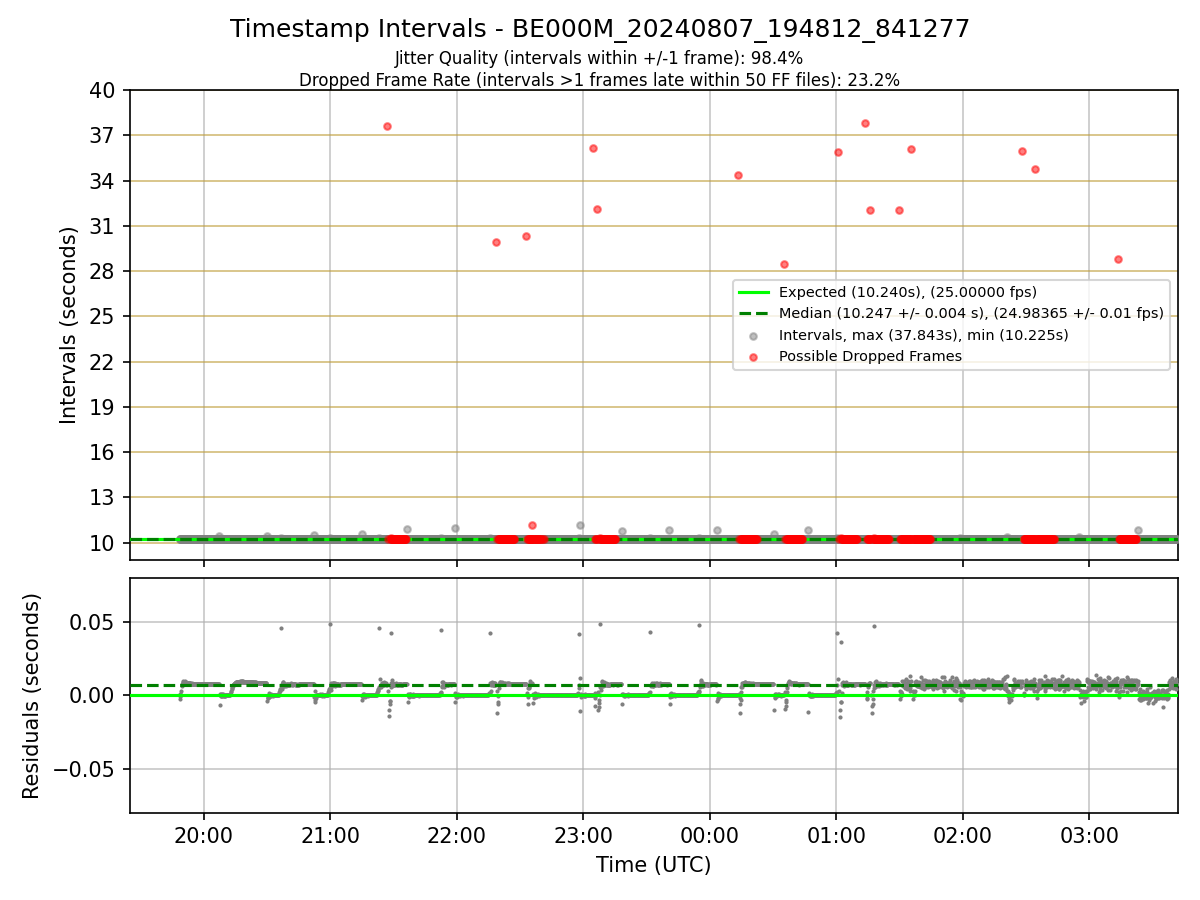Click the "Jitter Quality" 98.4% subtitle line
The image size is (1200, 900).
(x=599, y=58)
